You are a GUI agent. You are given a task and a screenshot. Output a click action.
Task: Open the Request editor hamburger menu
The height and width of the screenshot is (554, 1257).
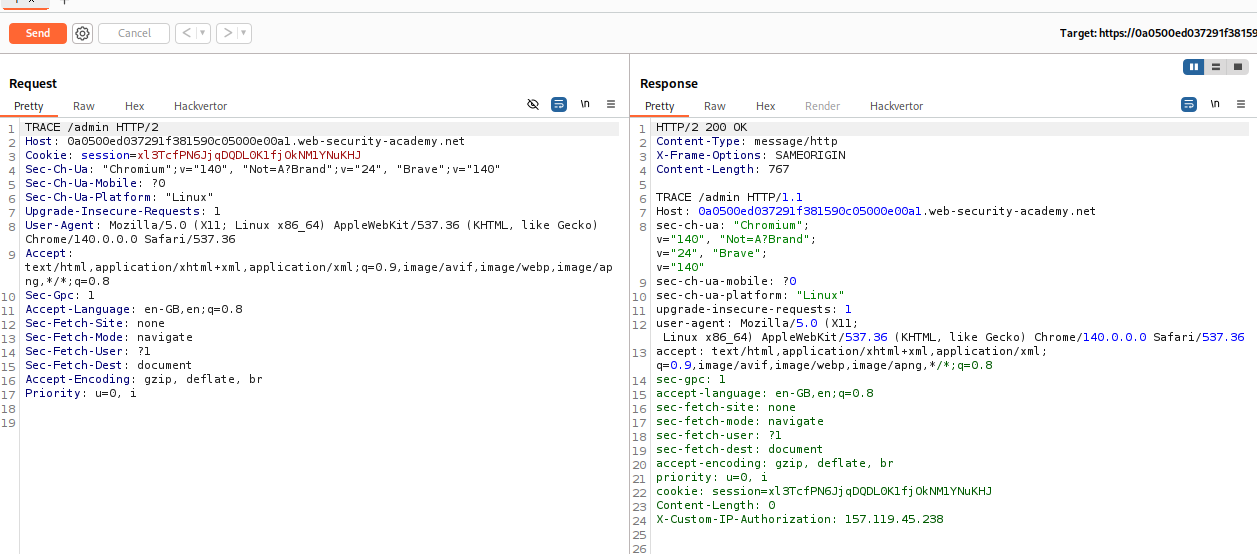point(610,104)
